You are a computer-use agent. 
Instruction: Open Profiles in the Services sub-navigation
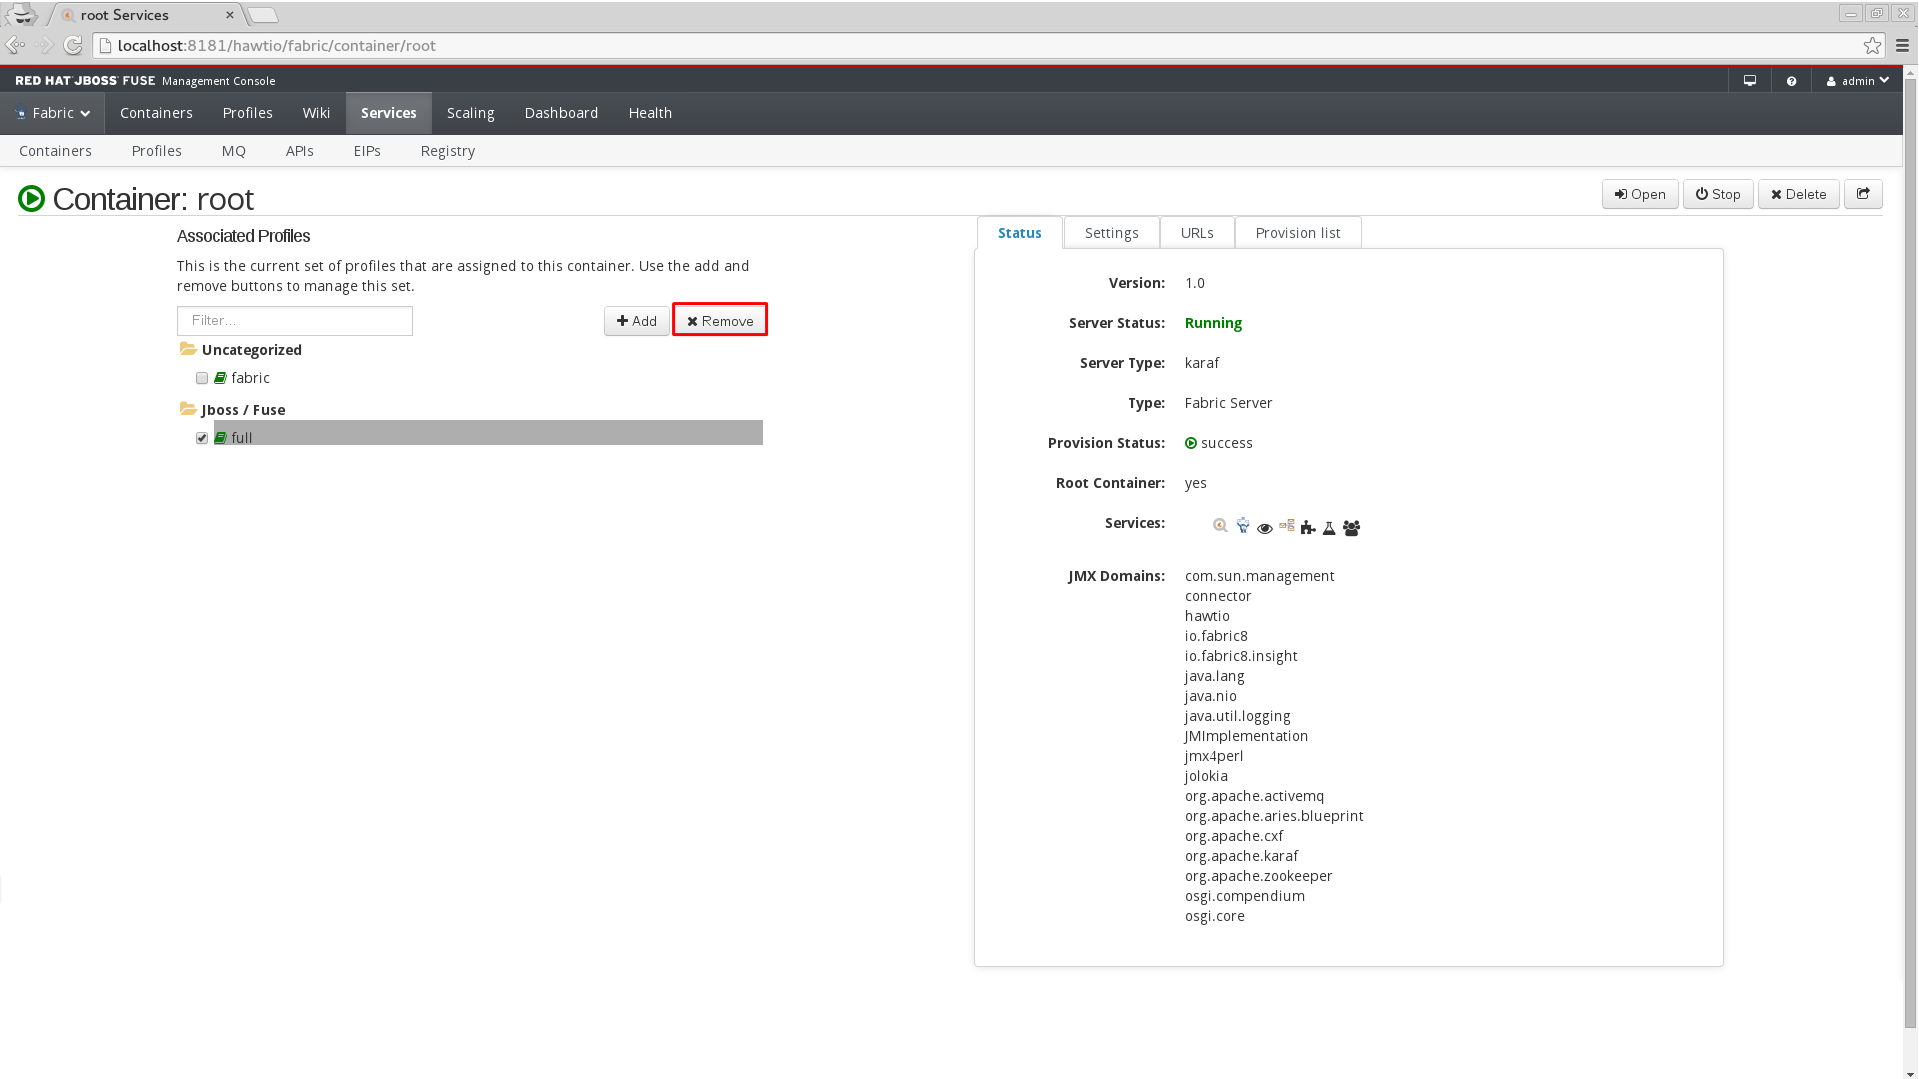pos(157,151)
